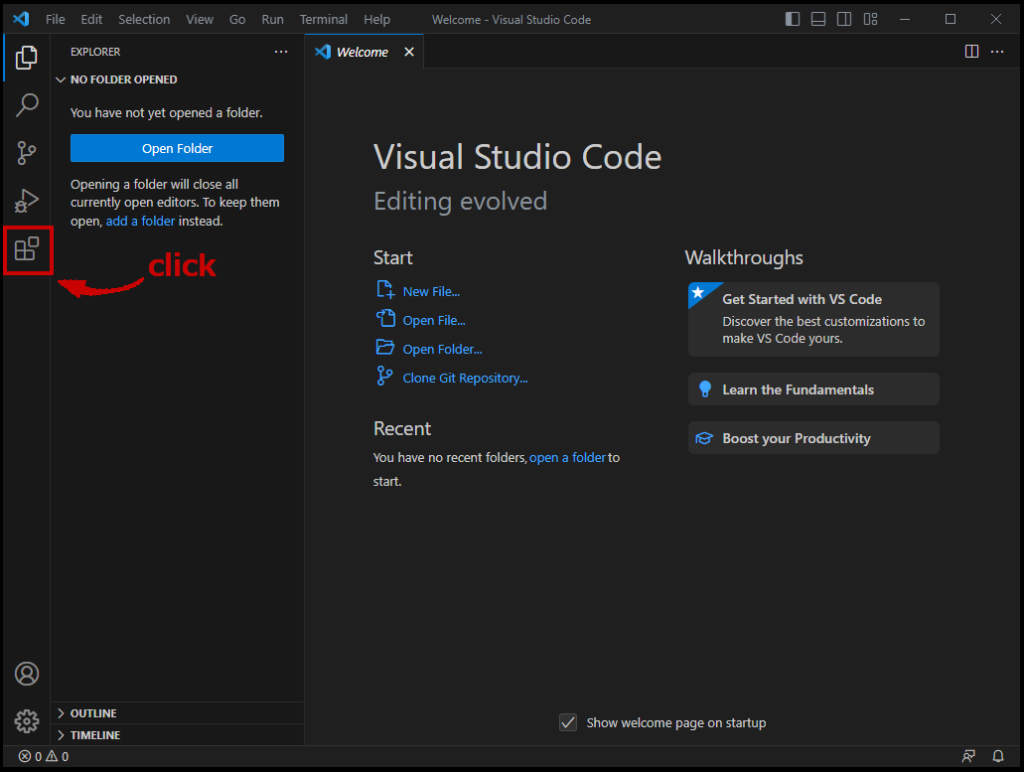Click the notifications bell in status bar
Screen dimensions: 1024x772
pyautogui.click(x=997, y=756)
